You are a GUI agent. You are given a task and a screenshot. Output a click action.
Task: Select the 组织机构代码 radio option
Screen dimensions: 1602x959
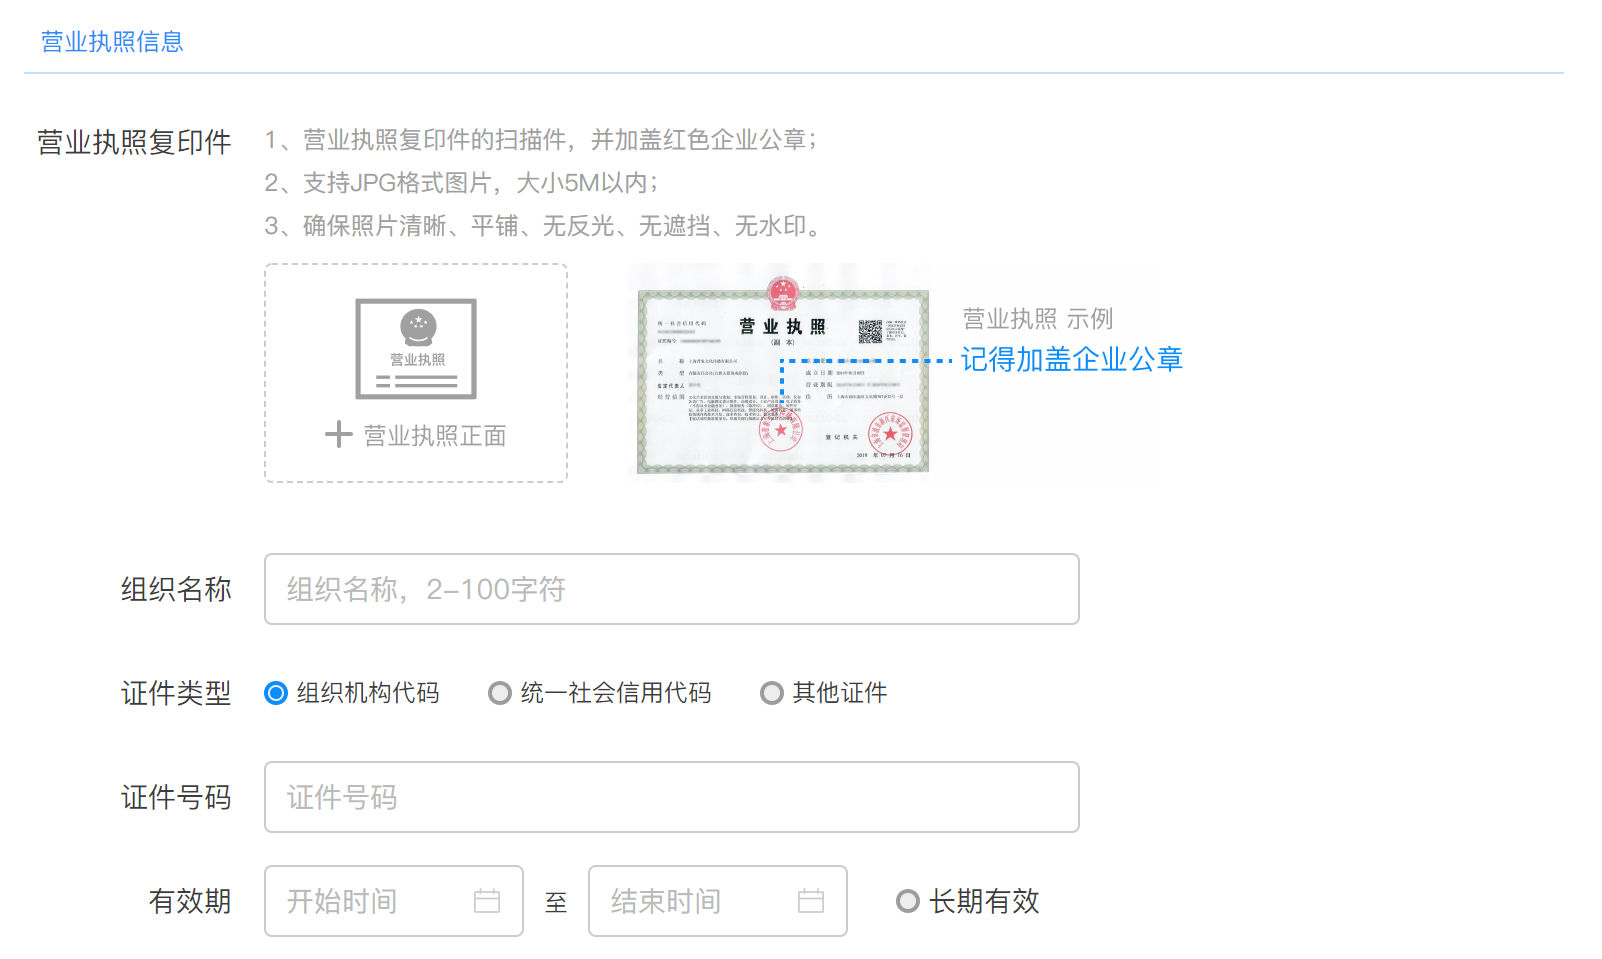coord(276,693)
